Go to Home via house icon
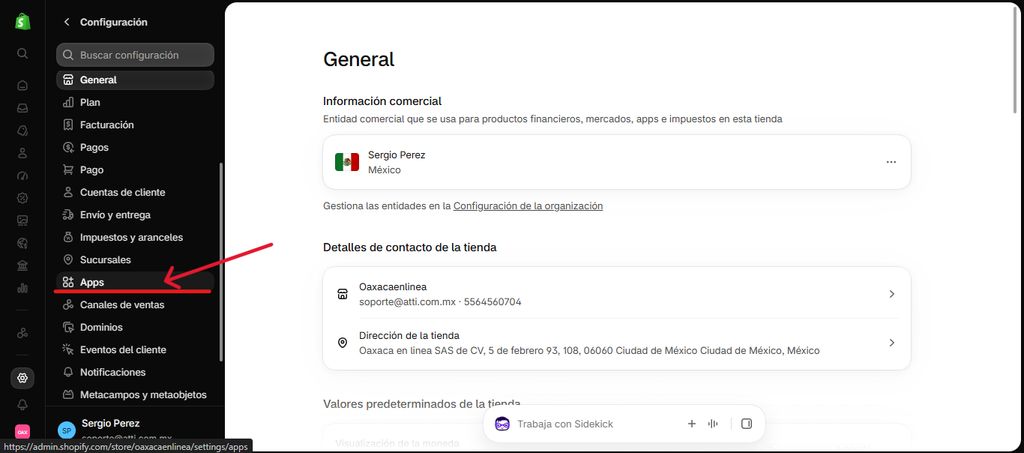Image resolution: width=1024 pixels, height=453 pixels. pos(23,86)
